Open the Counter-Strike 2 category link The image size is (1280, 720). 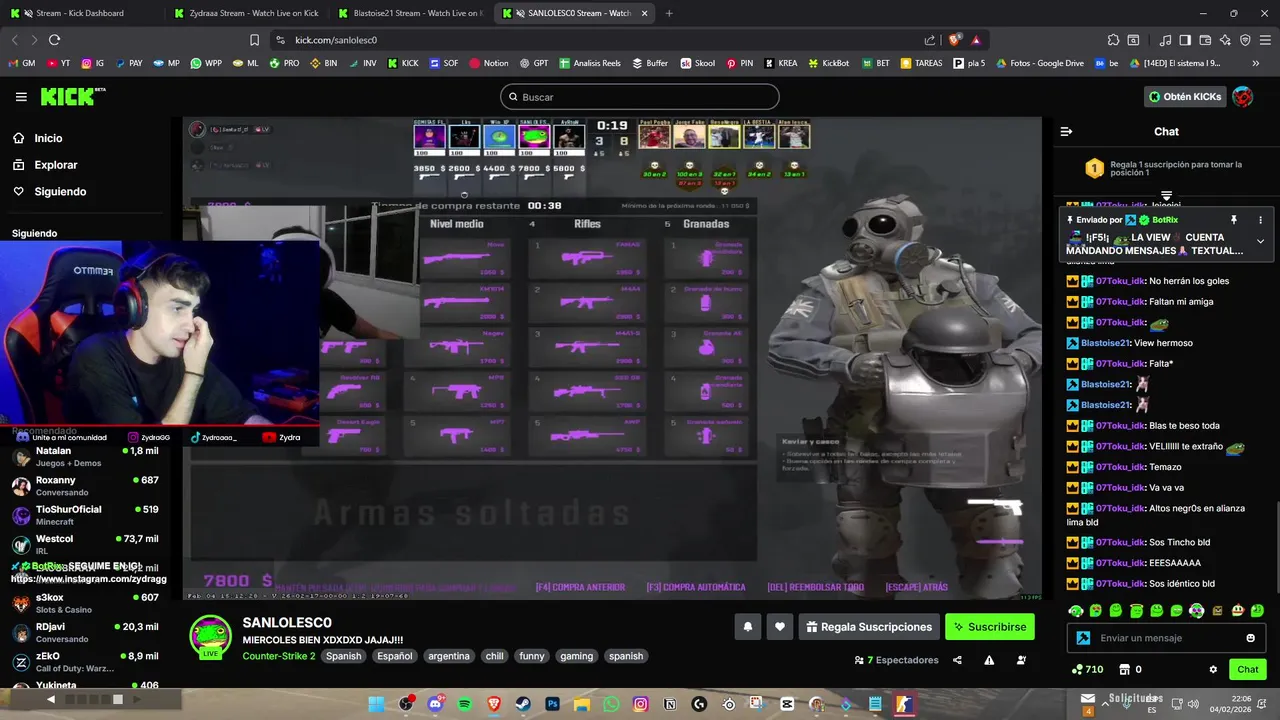(x=279, y=656)
